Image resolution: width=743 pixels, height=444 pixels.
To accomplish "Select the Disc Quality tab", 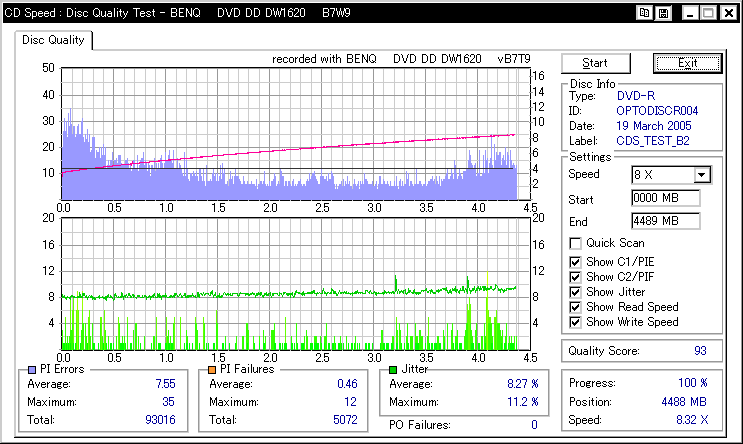I will [x=54, y=41].
